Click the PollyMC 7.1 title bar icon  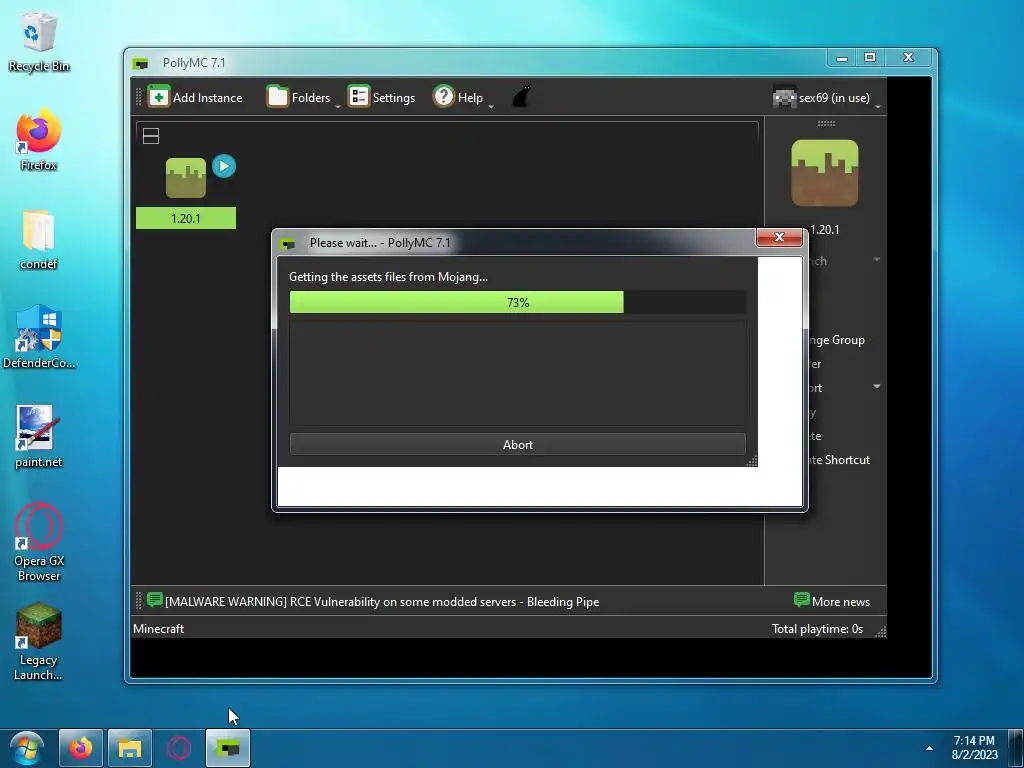(140, 63)
